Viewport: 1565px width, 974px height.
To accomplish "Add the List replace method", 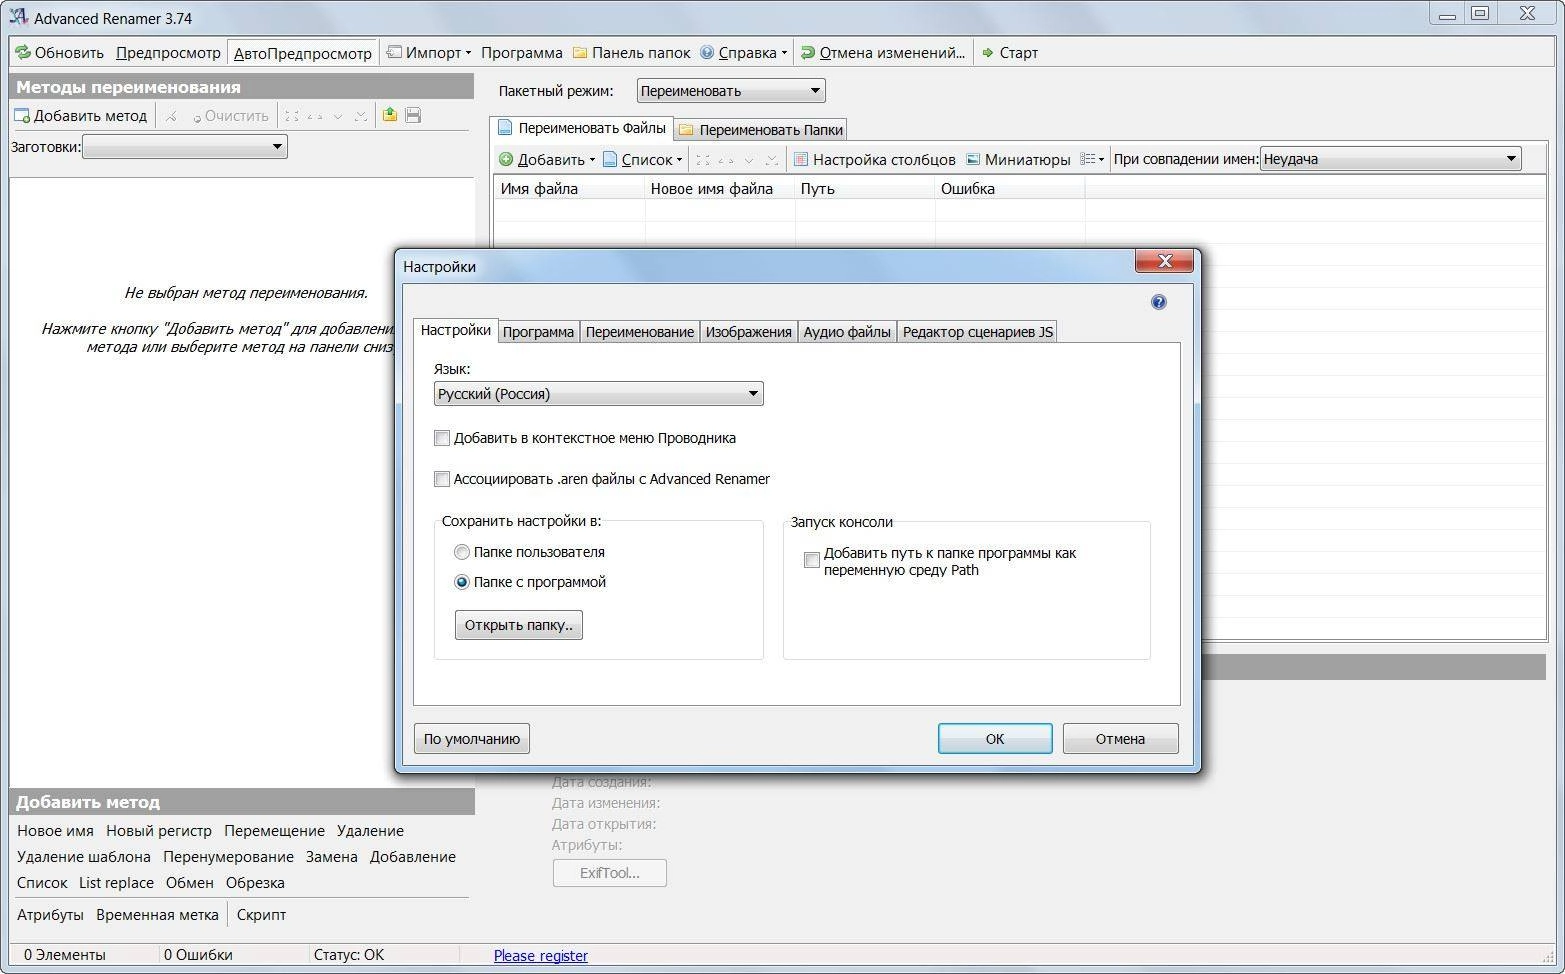I will pyautogui.click(x=116, y=883).
